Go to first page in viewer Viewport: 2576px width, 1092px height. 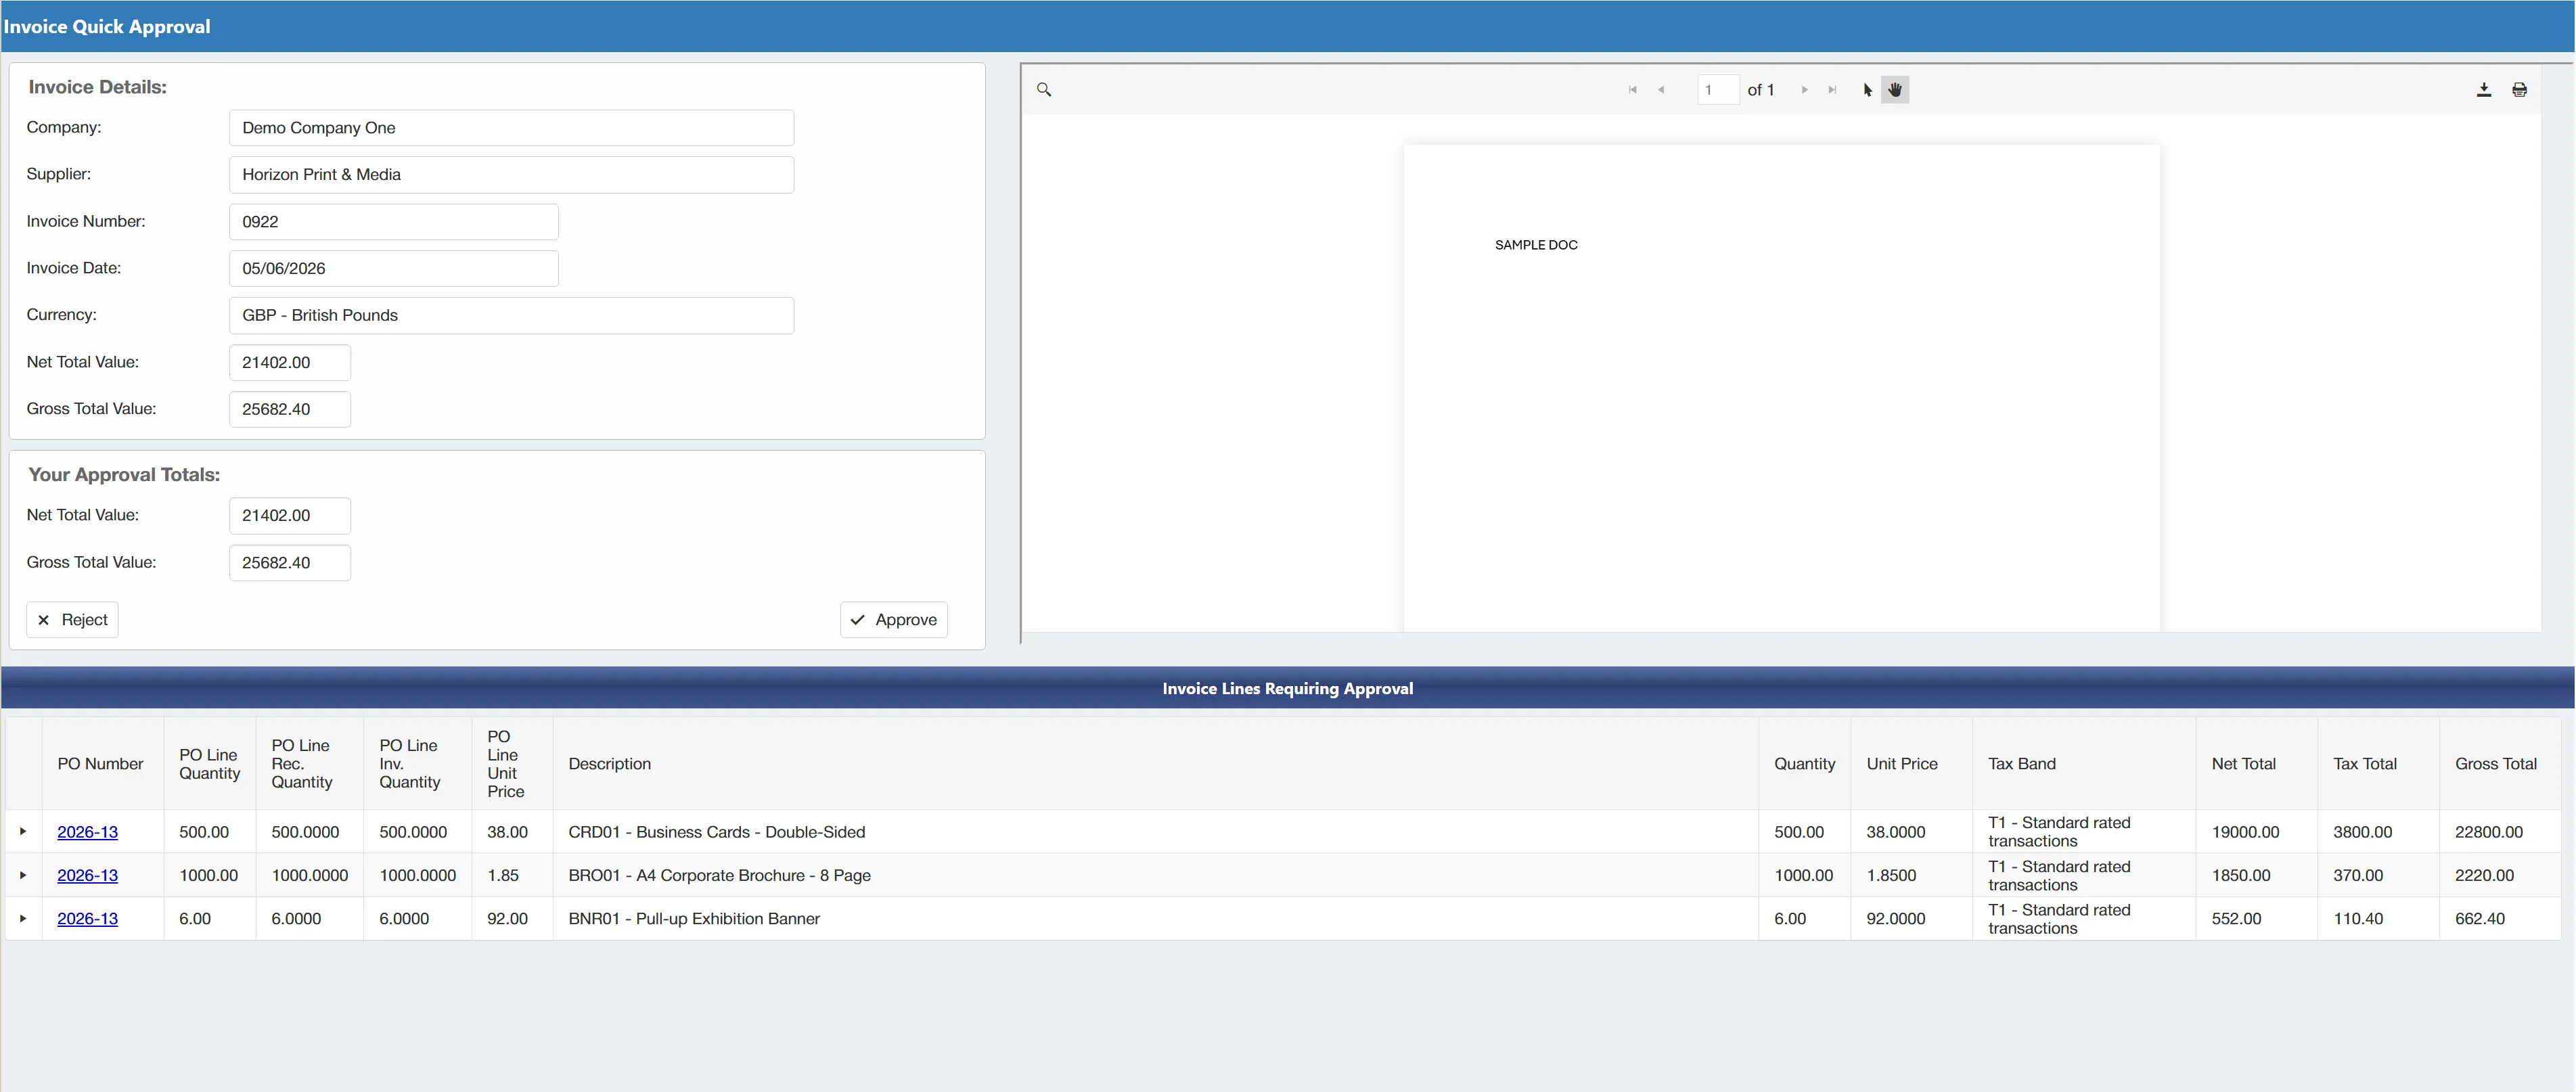1633,90
